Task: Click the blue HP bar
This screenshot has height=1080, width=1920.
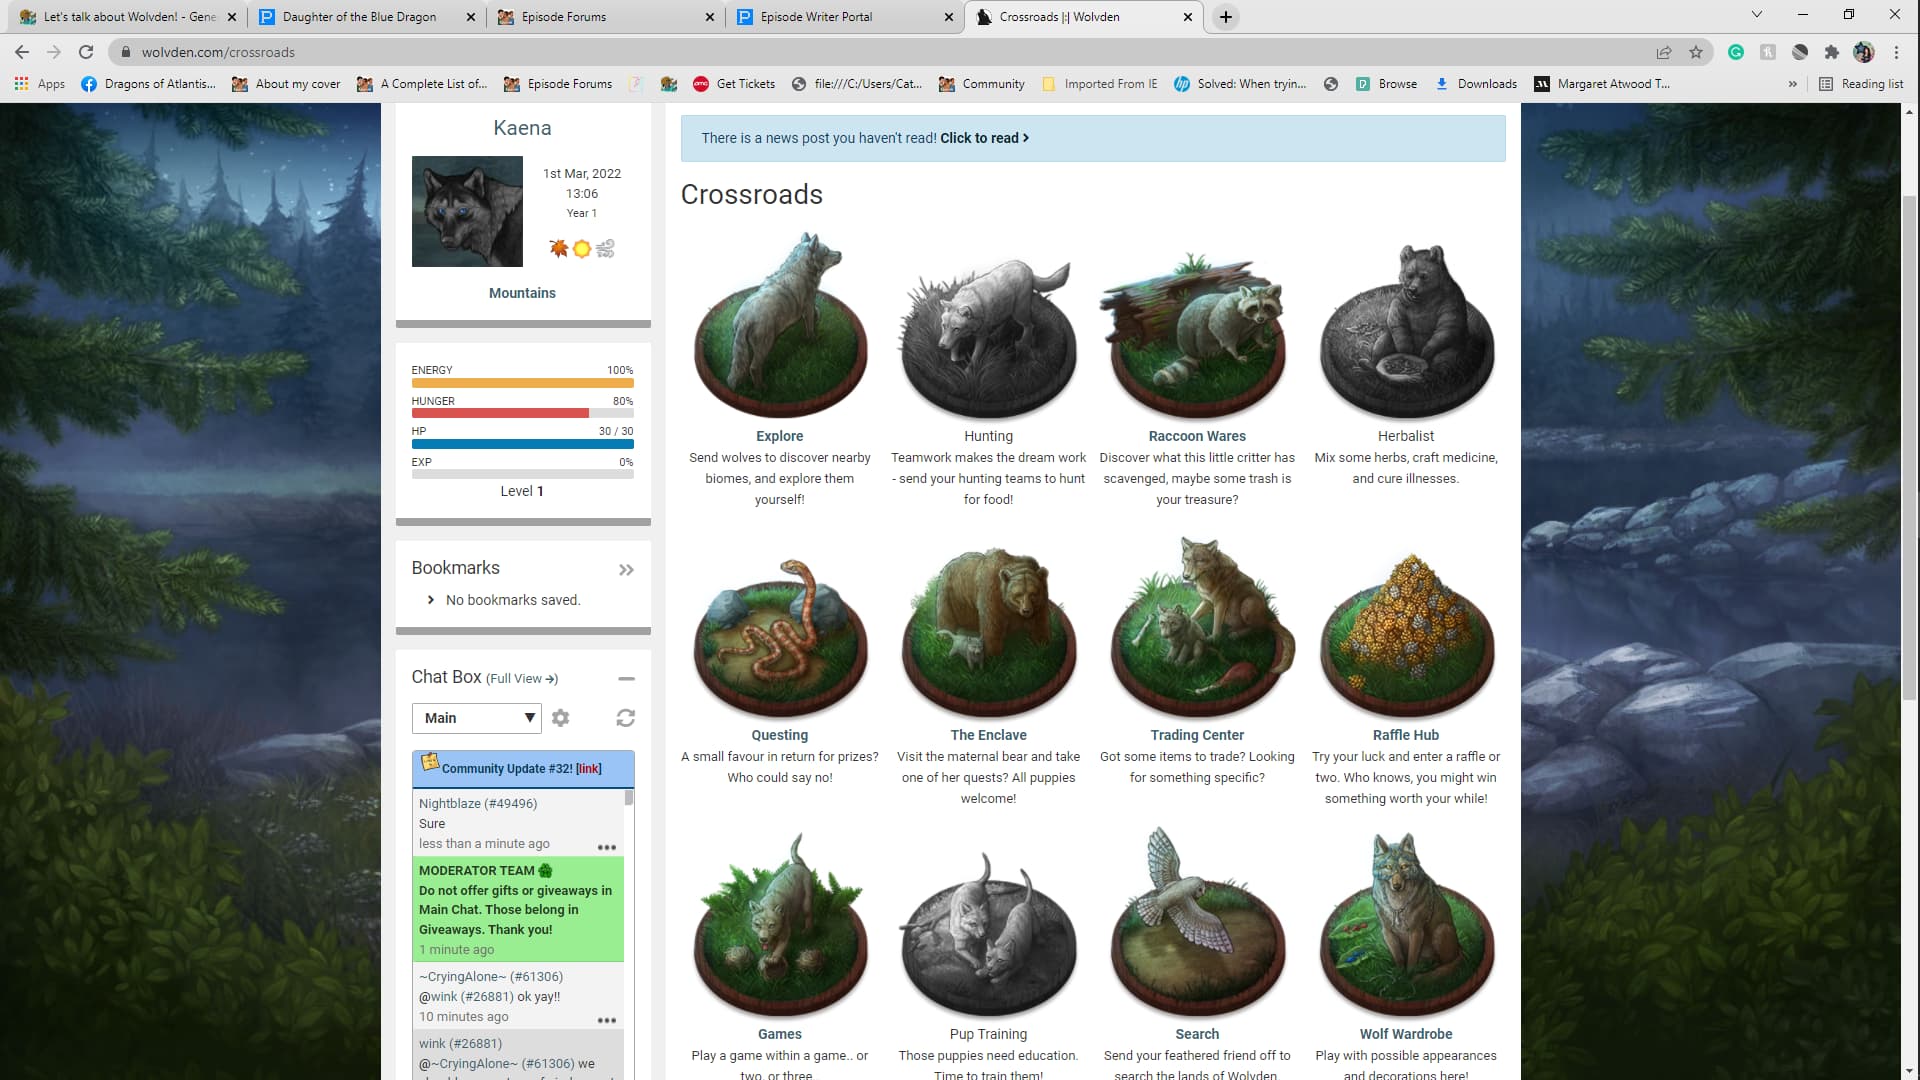Action: tap(523, 444)
